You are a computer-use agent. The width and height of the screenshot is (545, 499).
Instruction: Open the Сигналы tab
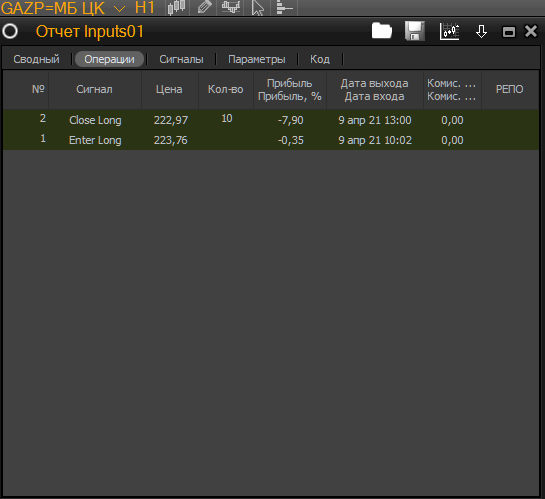(181, 59)
